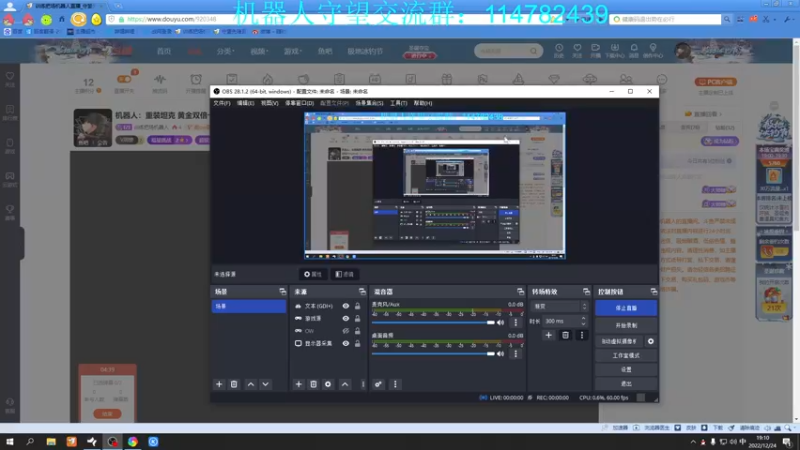Open the Windows Start button
Viewport: 800px width, 450px height.
10,442
